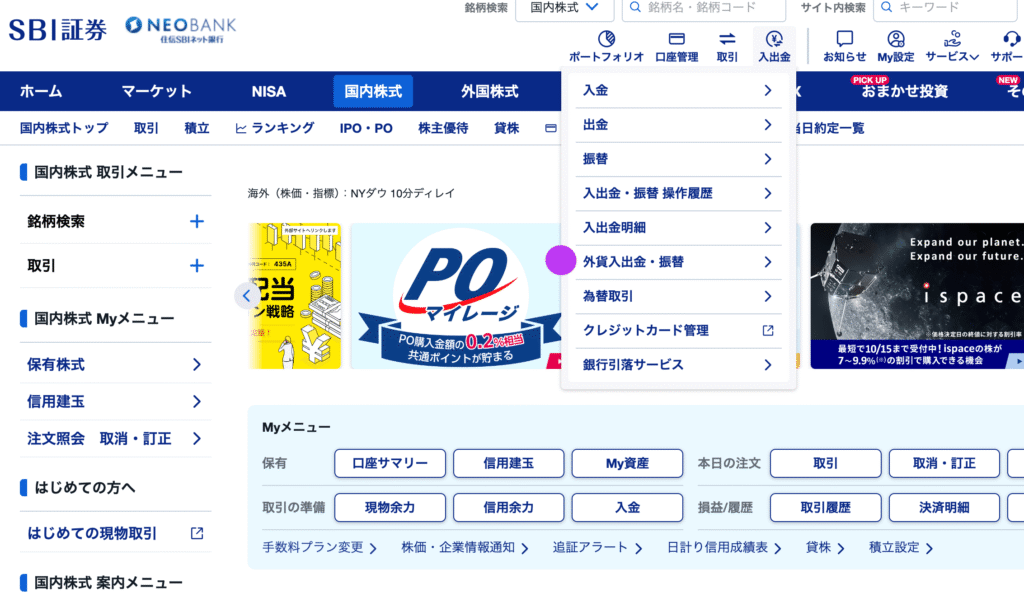Viewport: 1024px width, 597px height.
Task: Click the 取引履歴 button
Action: click(x=825, y=508)
